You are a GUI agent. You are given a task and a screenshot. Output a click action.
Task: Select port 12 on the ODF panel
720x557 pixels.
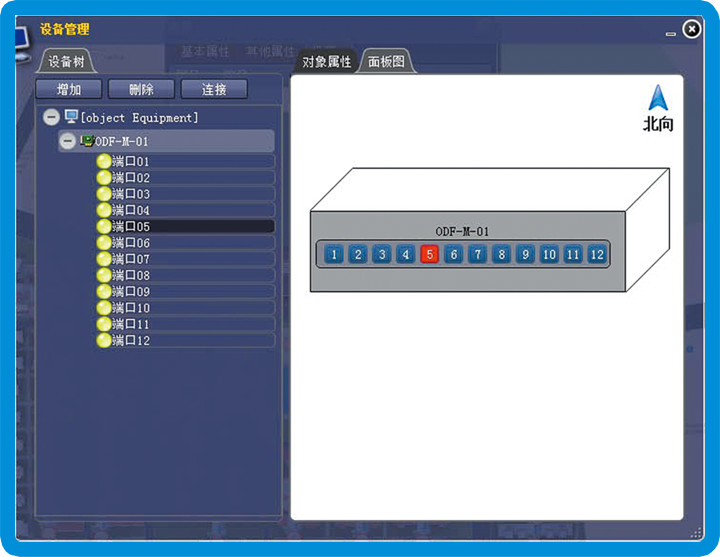pyautogui.click(x=597, y=254)
